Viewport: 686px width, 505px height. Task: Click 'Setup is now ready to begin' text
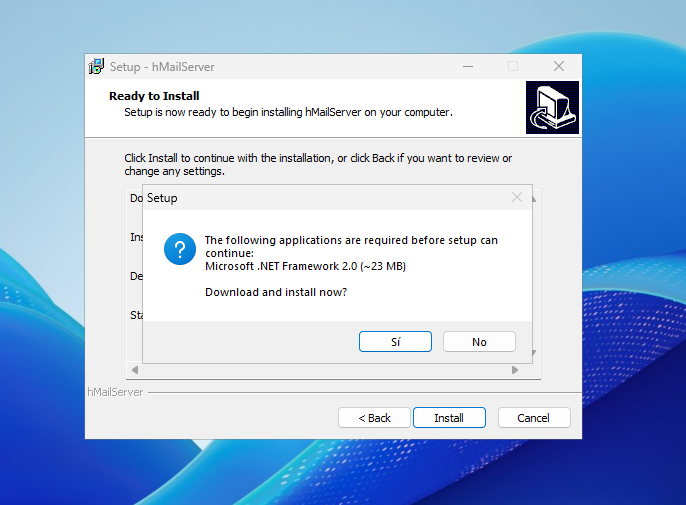(x=288, y=112)
